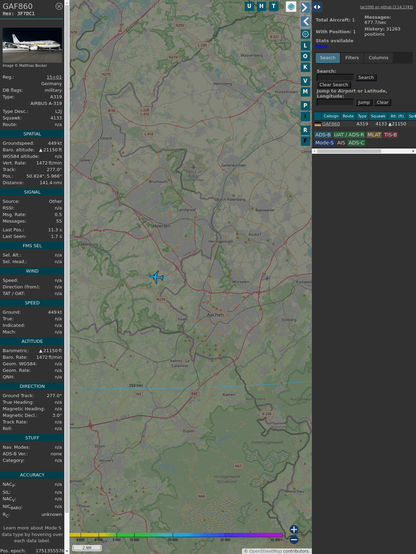This screenshot has width=416, height=554.
Task: Open the GAF860 callsign link in table
Action: click(331, 124)
